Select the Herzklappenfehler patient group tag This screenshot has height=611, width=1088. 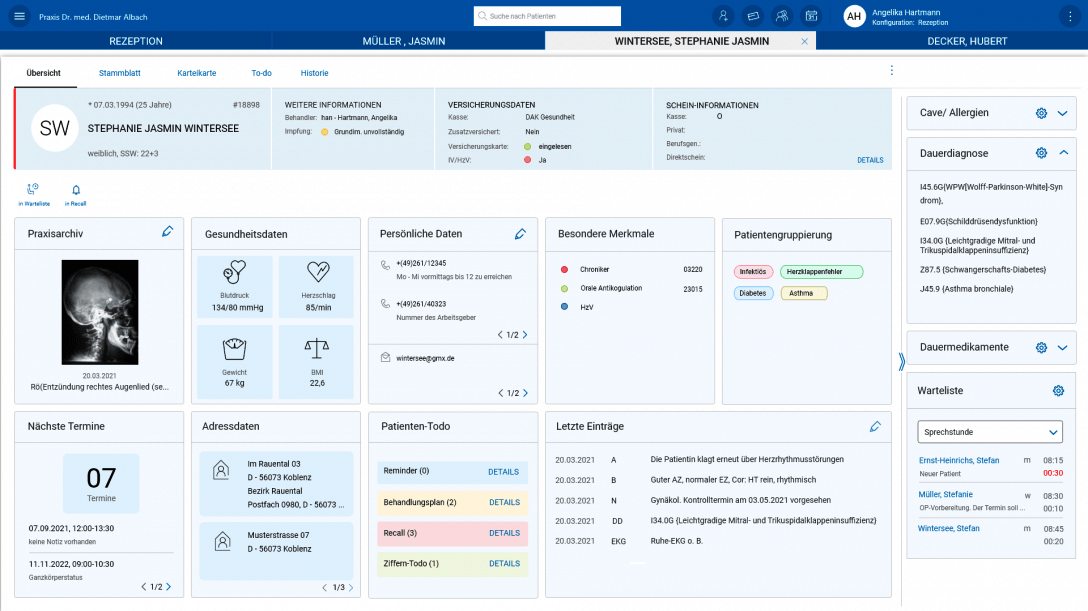click(820, 272)
